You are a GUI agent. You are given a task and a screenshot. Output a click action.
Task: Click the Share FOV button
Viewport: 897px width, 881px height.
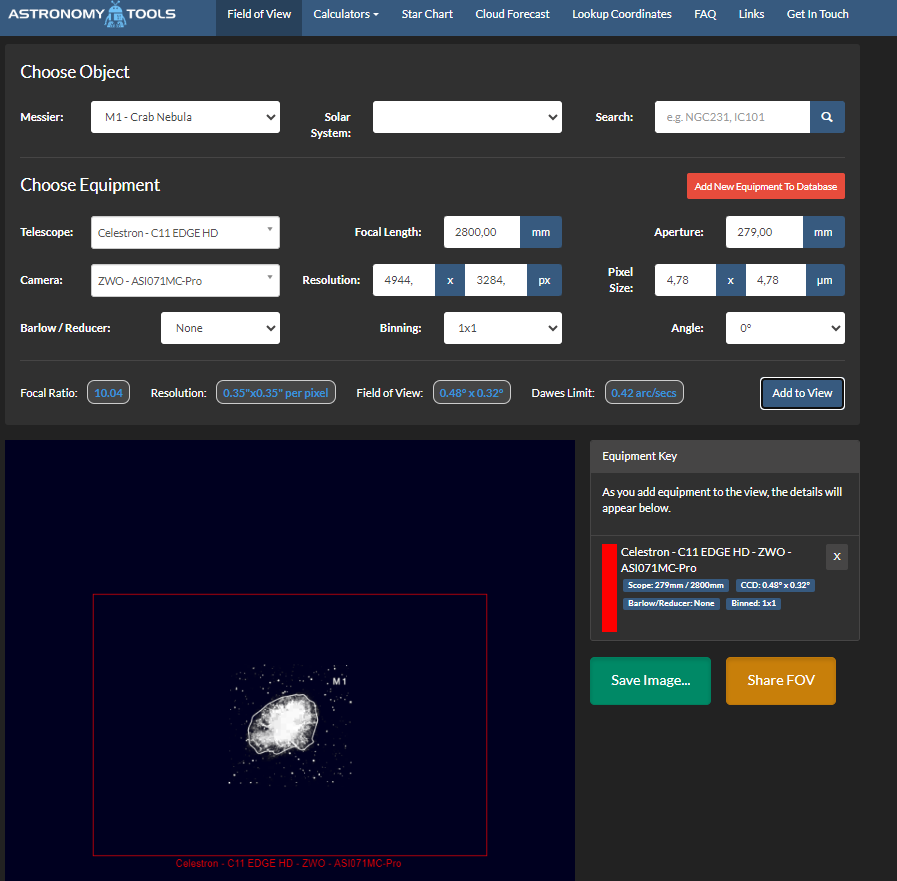click(781, 681)
